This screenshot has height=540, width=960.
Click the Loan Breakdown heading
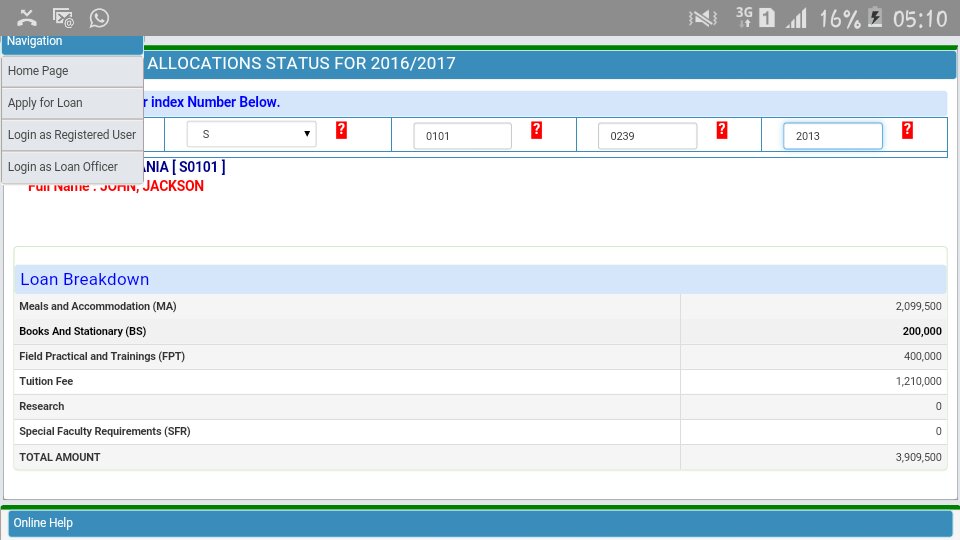coord(84,279)
